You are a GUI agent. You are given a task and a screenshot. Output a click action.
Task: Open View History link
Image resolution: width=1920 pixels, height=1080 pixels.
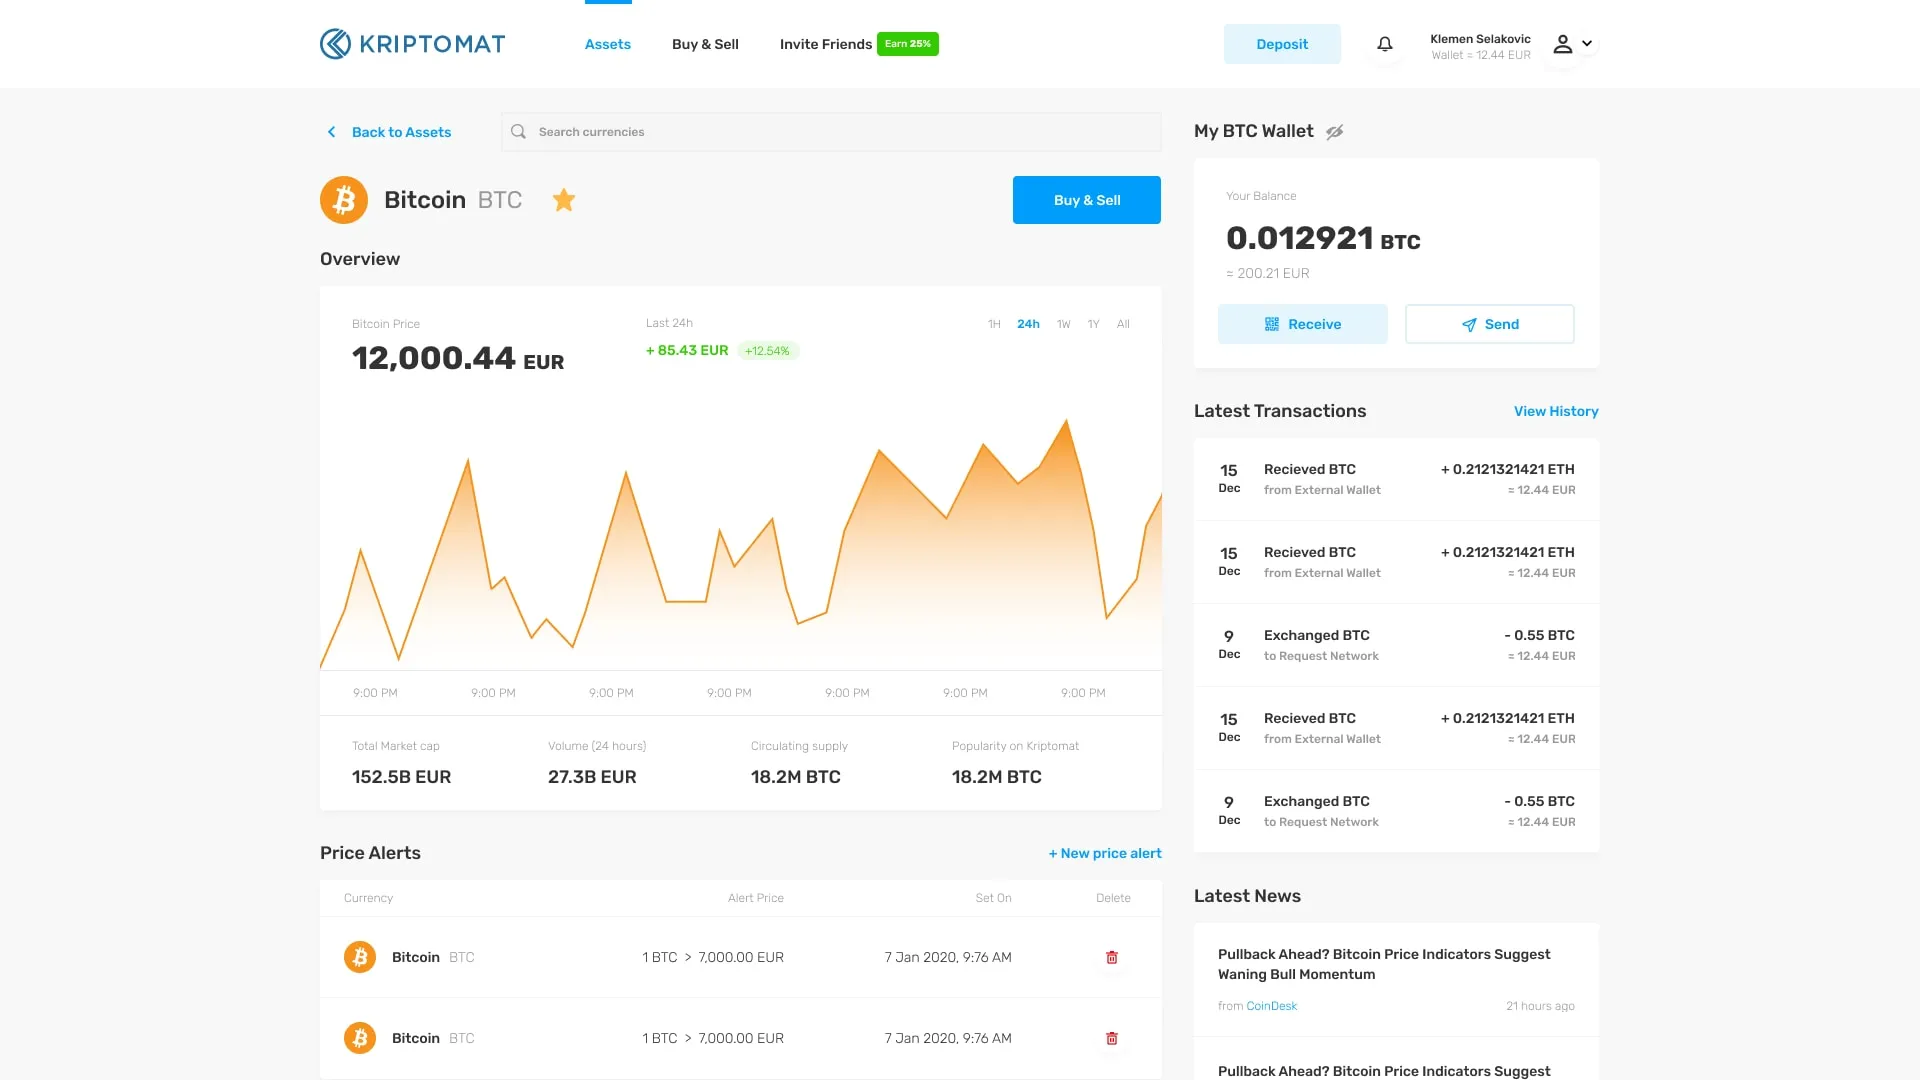tap(1556, 411)
